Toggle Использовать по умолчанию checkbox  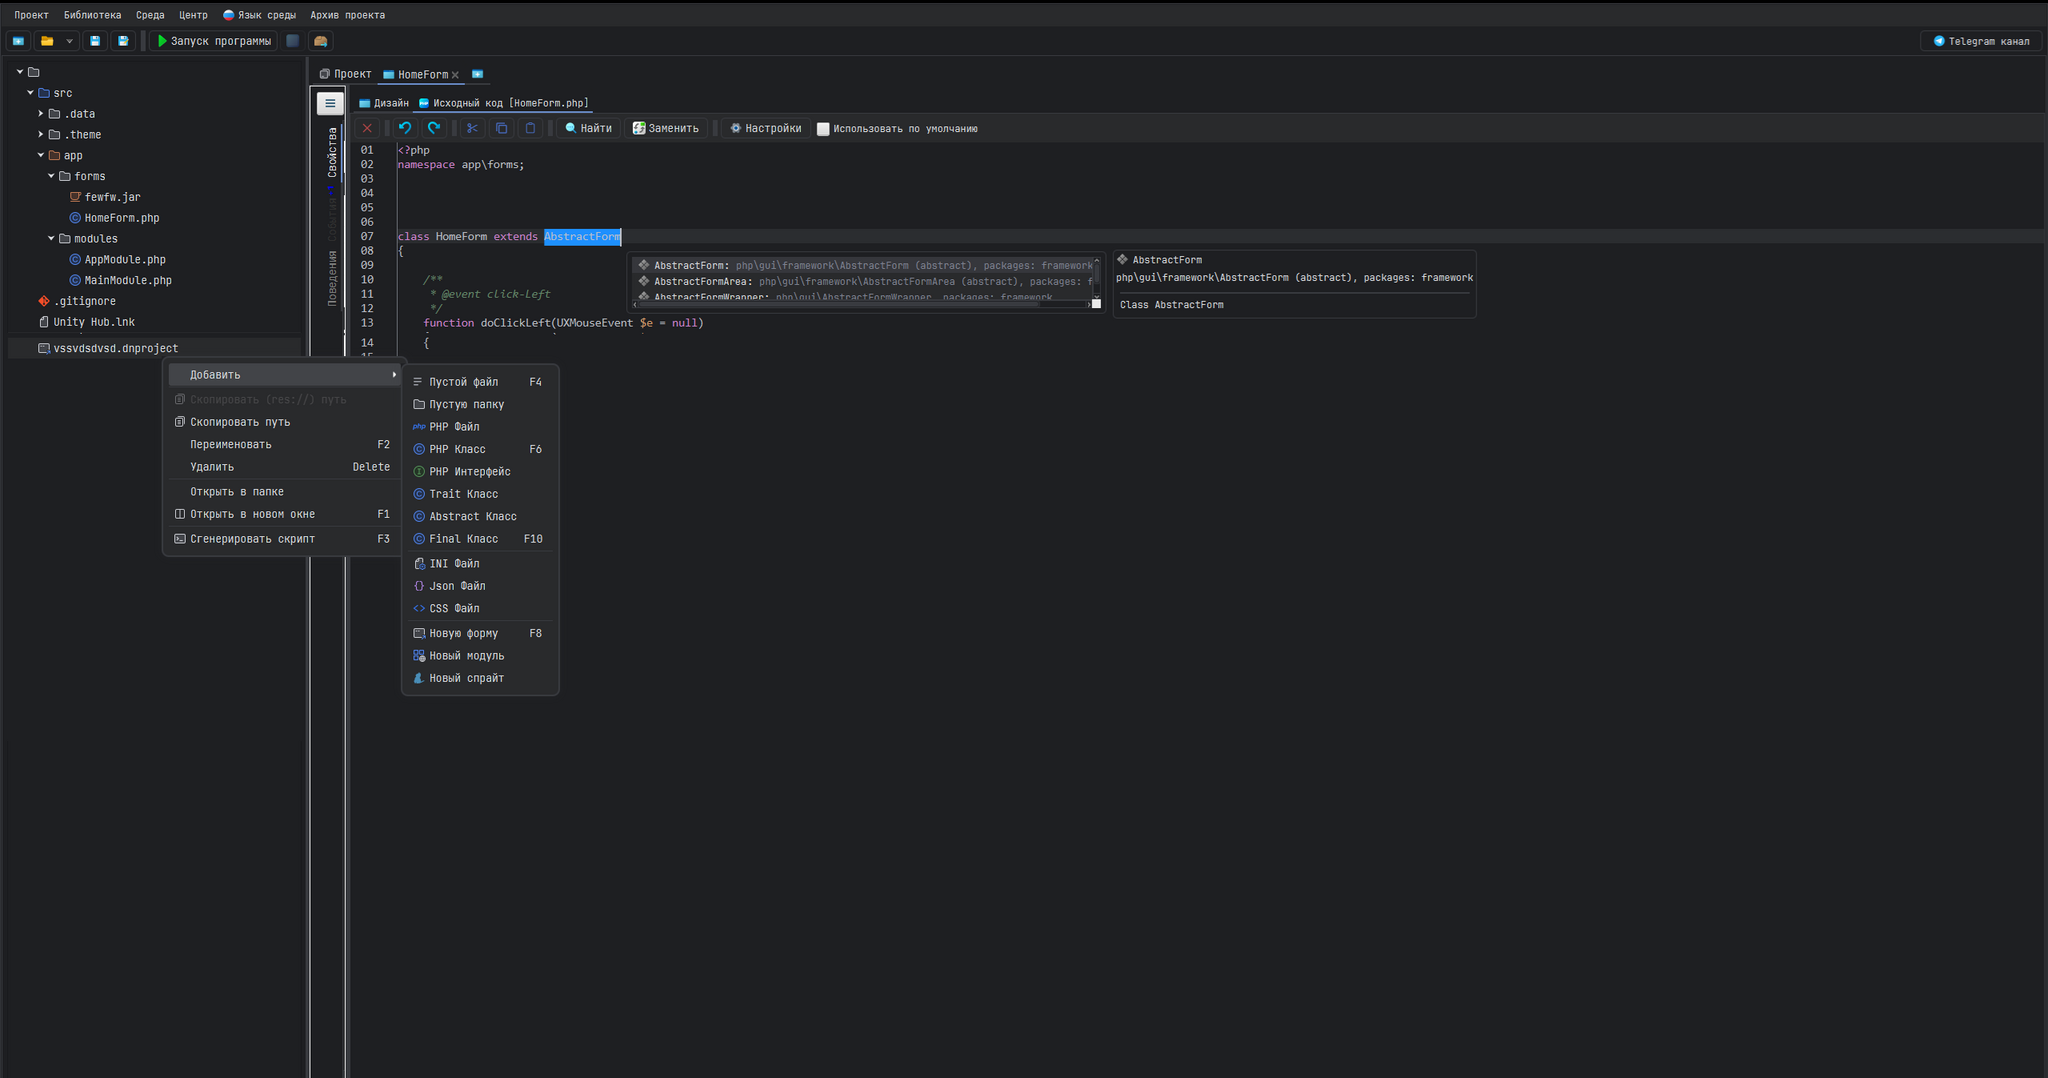823,129
